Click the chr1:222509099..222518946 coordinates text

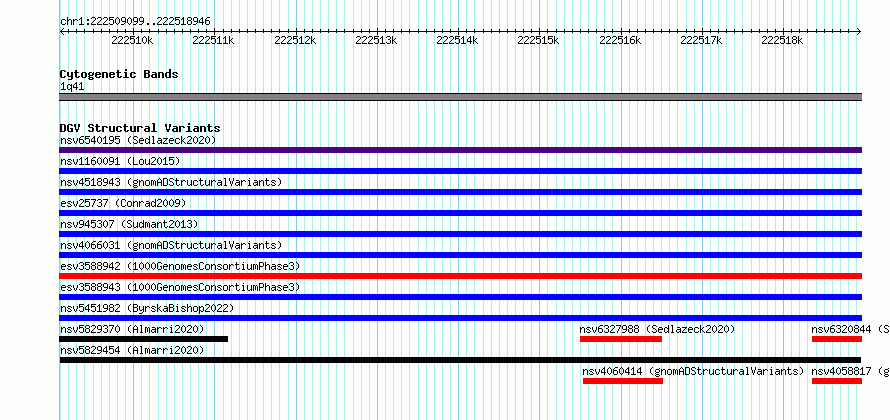point(135,22)
